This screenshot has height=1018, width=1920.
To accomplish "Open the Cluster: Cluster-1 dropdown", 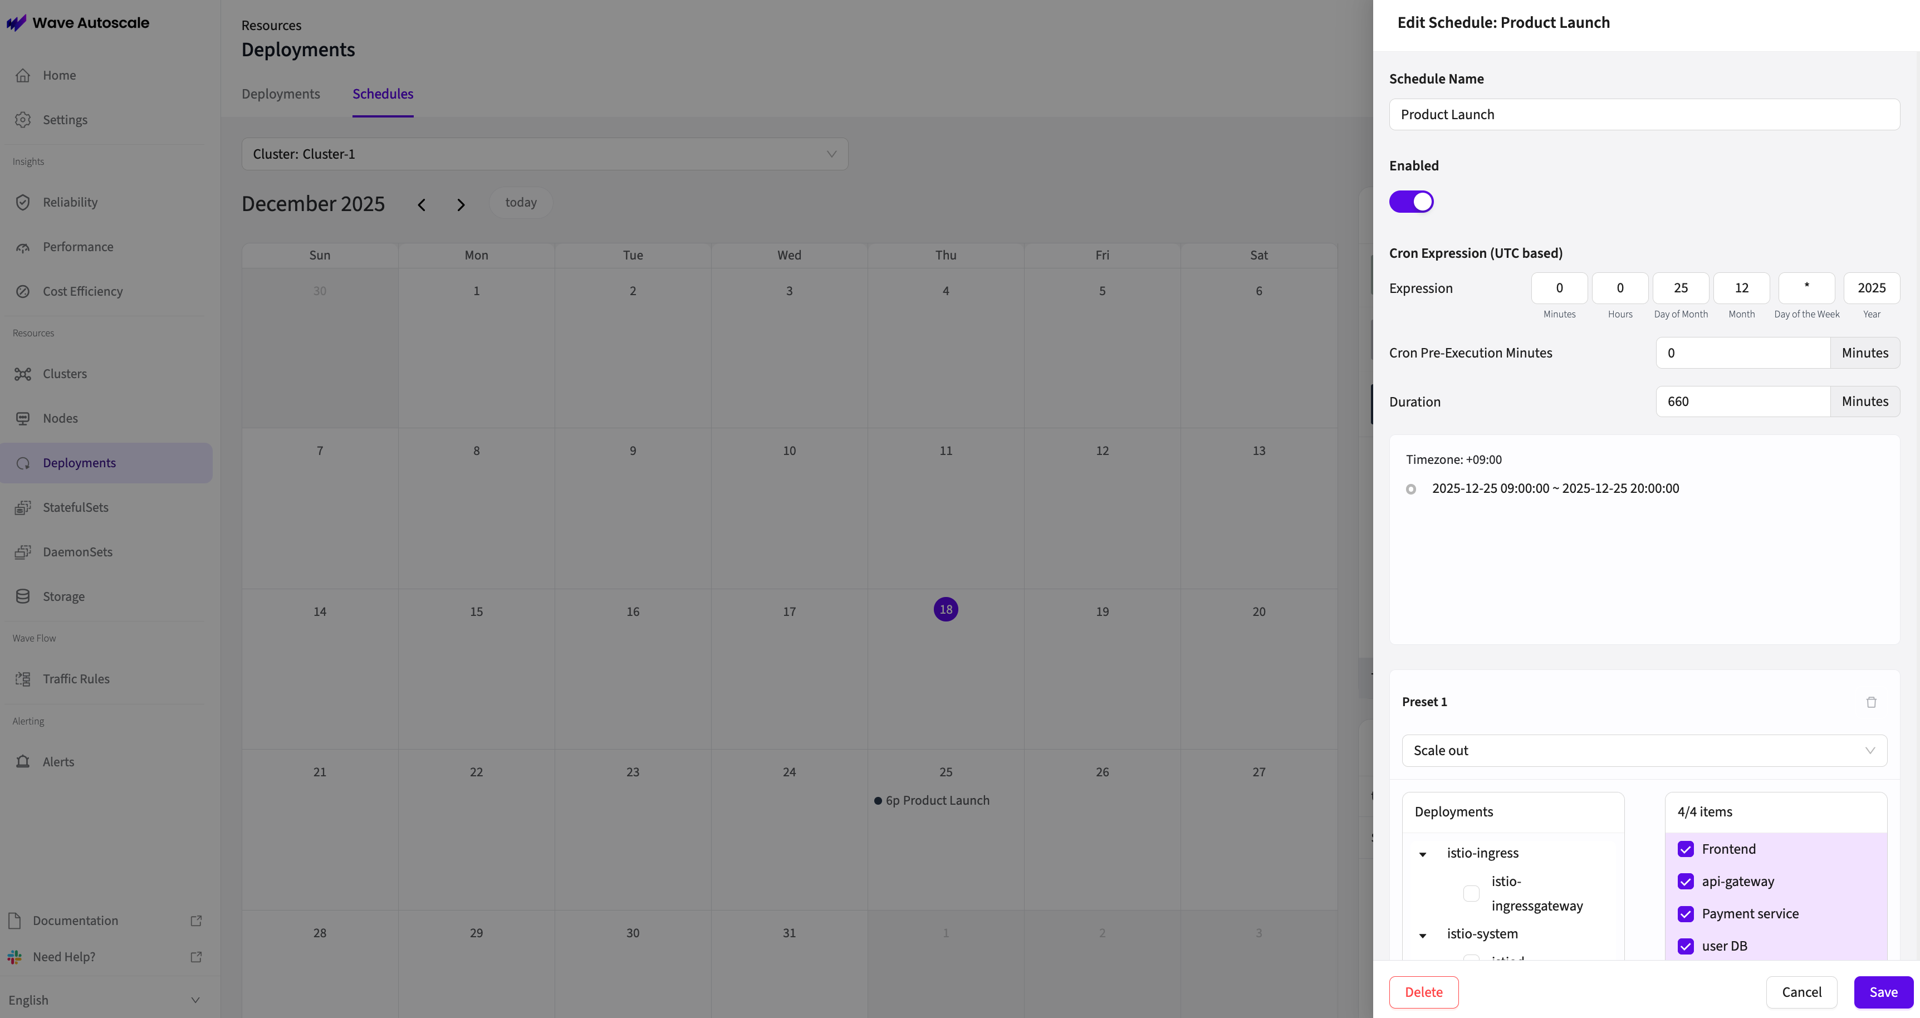I will pos(545,154).
